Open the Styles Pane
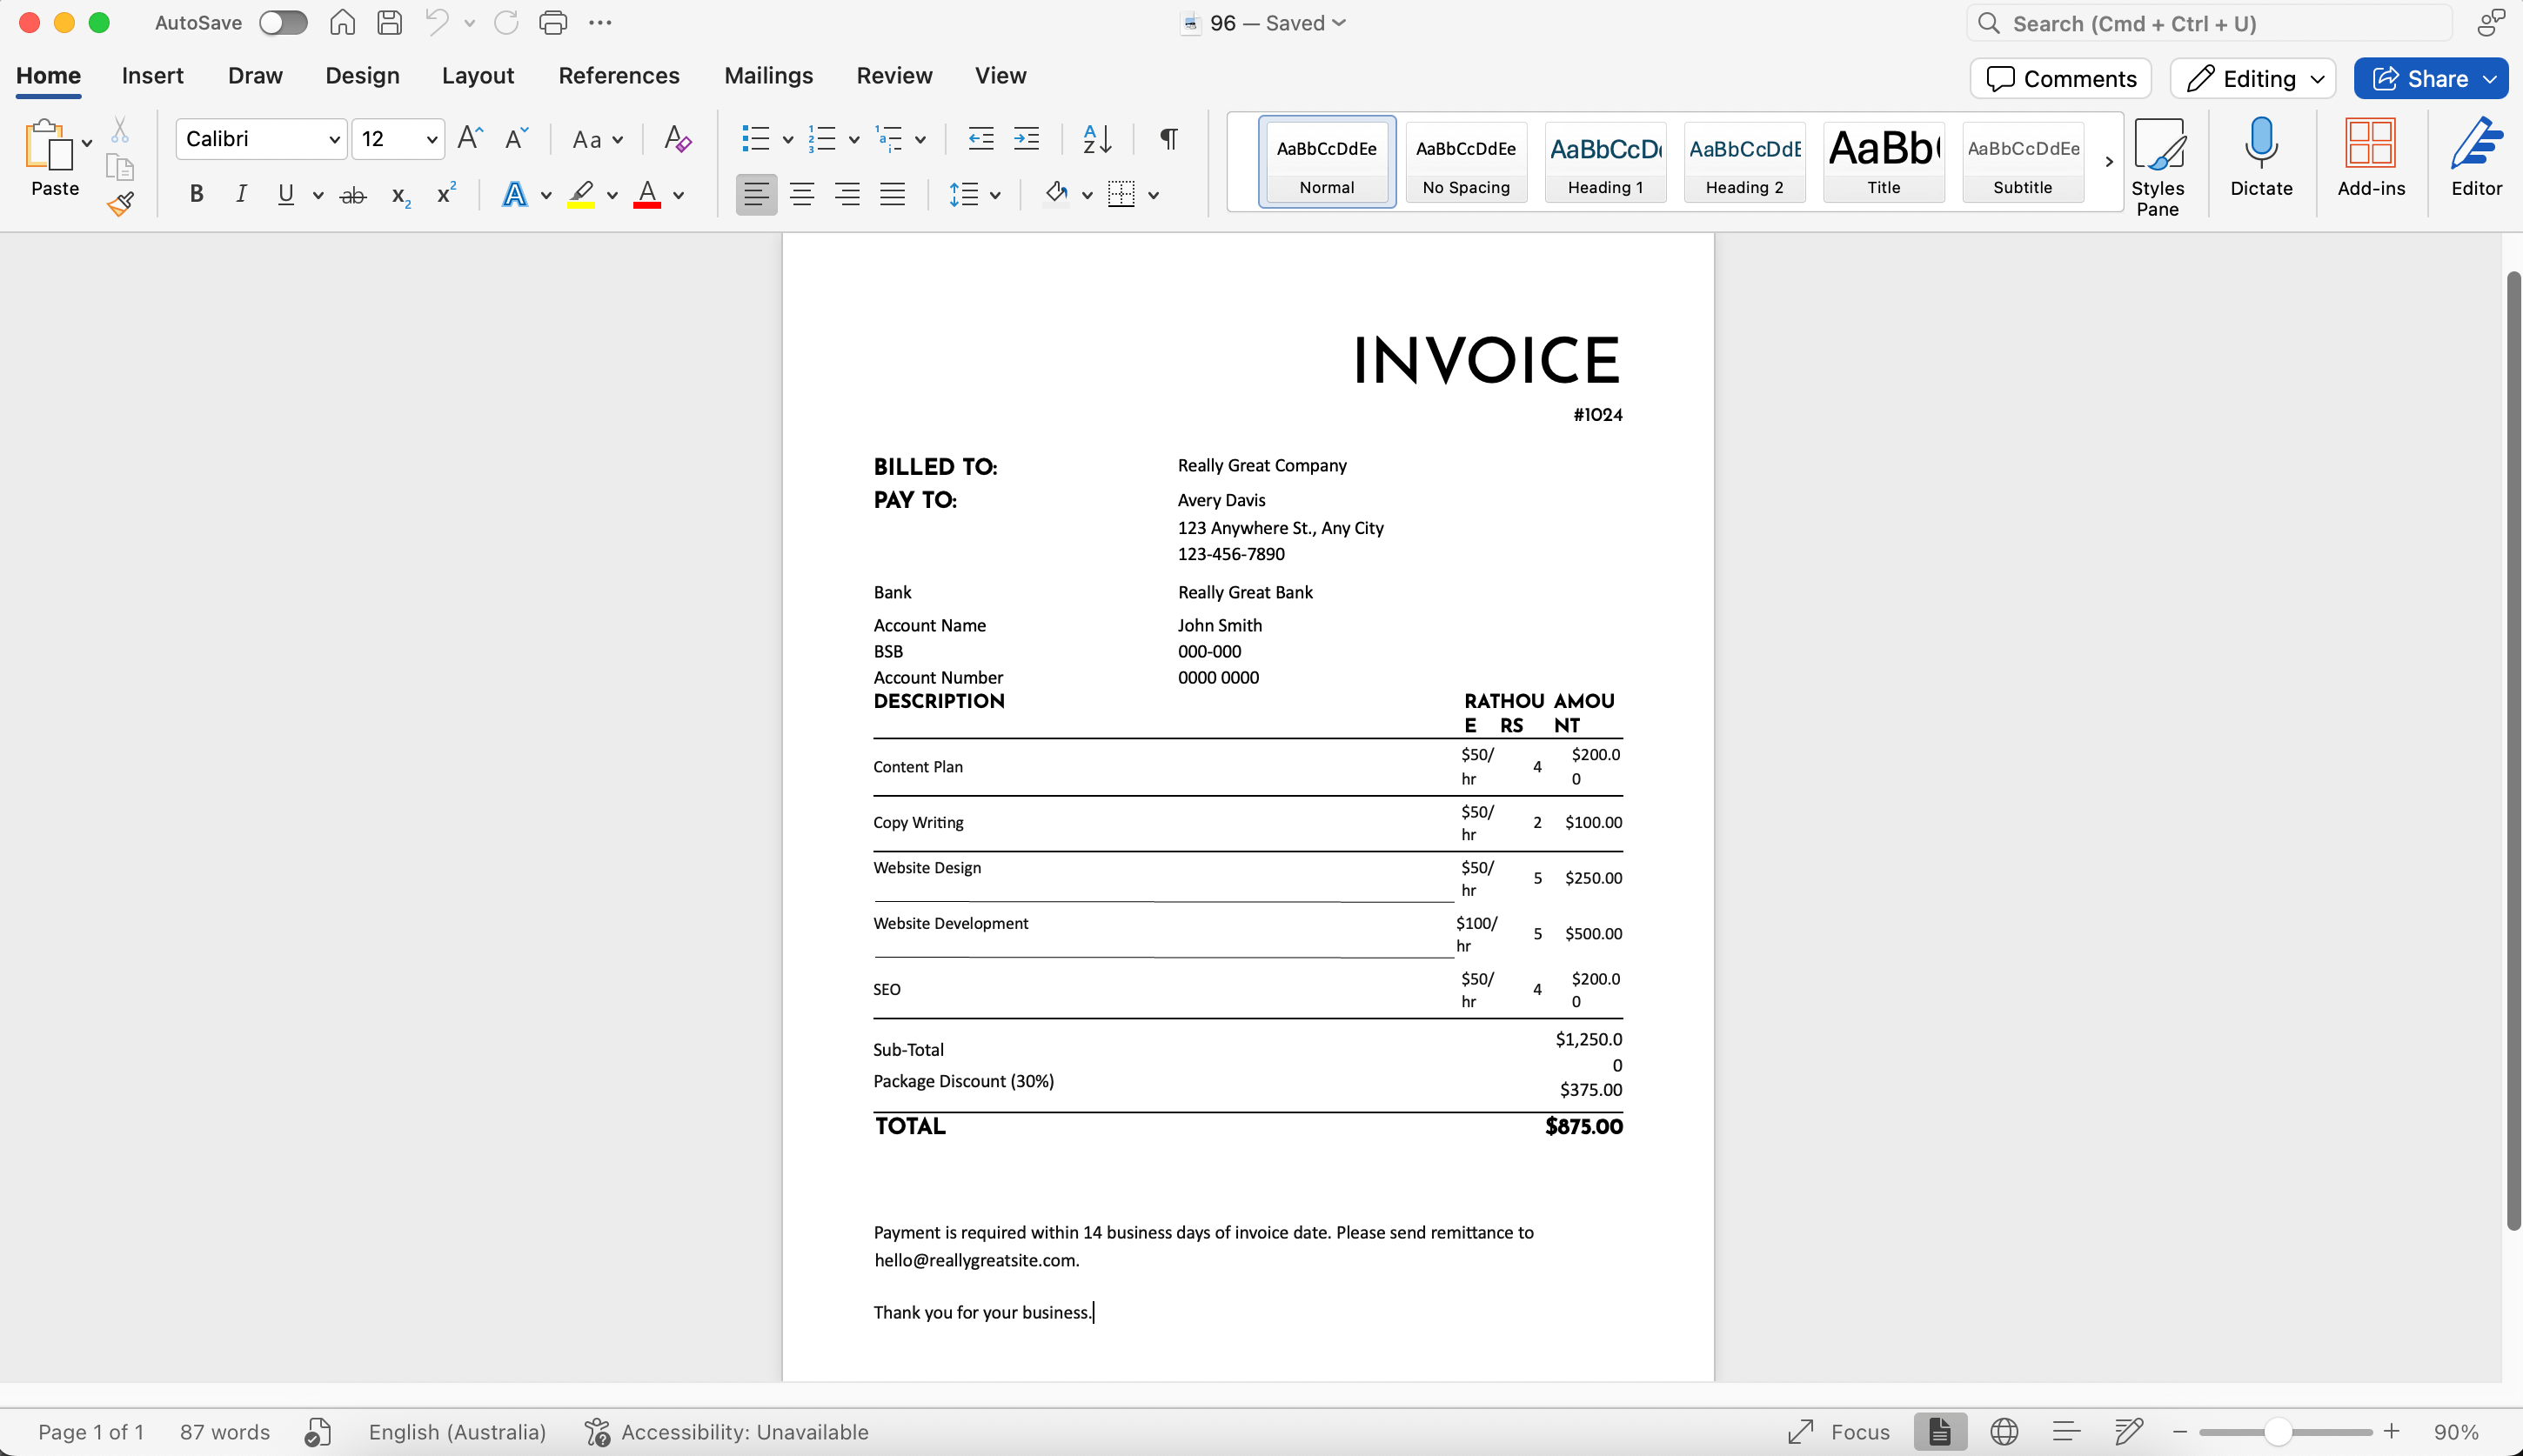The image size is (2523, 1456). 2158,166
